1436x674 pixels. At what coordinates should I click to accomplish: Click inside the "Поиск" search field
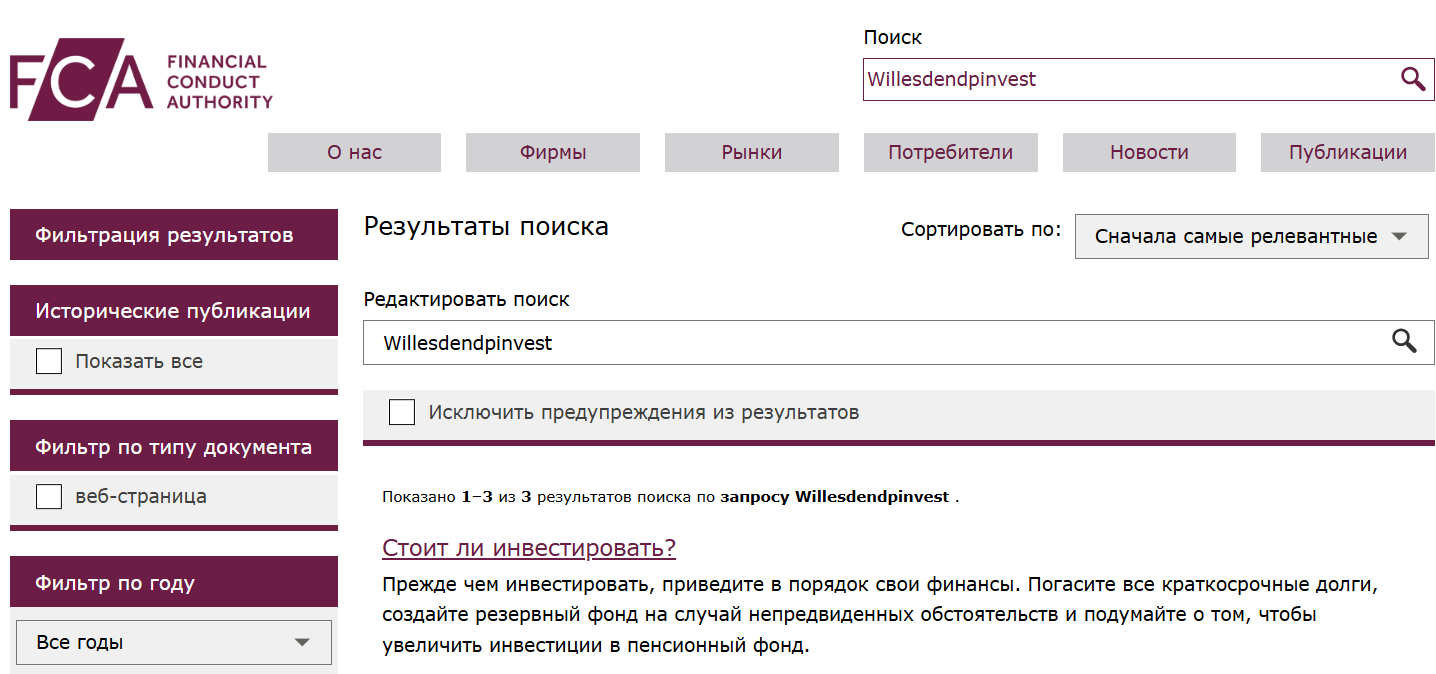[1100, 79]
